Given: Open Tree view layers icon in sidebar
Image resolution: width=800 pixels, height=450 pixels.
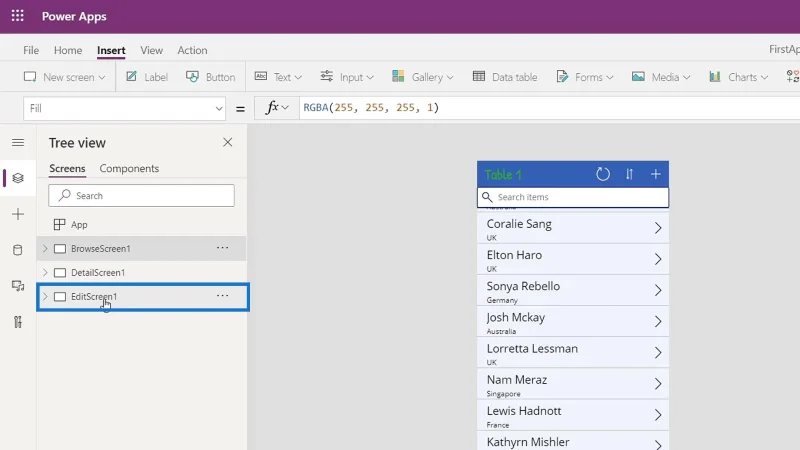Looking at the screenshot, I should tap(18, 178).
